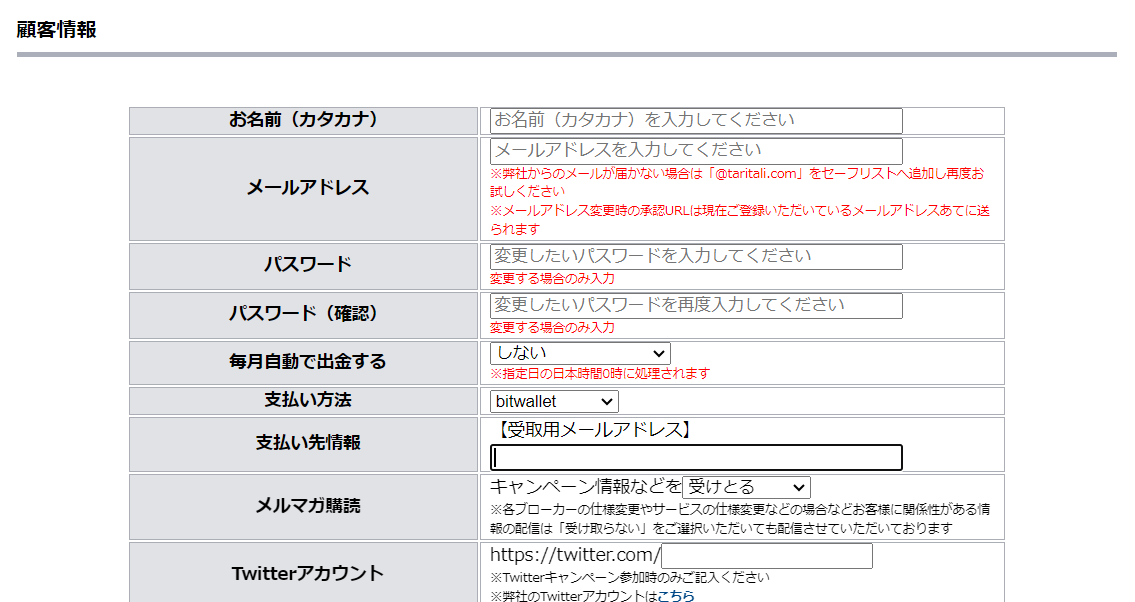The height and width of the screenshot is (602, 1135).
Task: Click the new password input field
Action: click(x=695, y=257)
